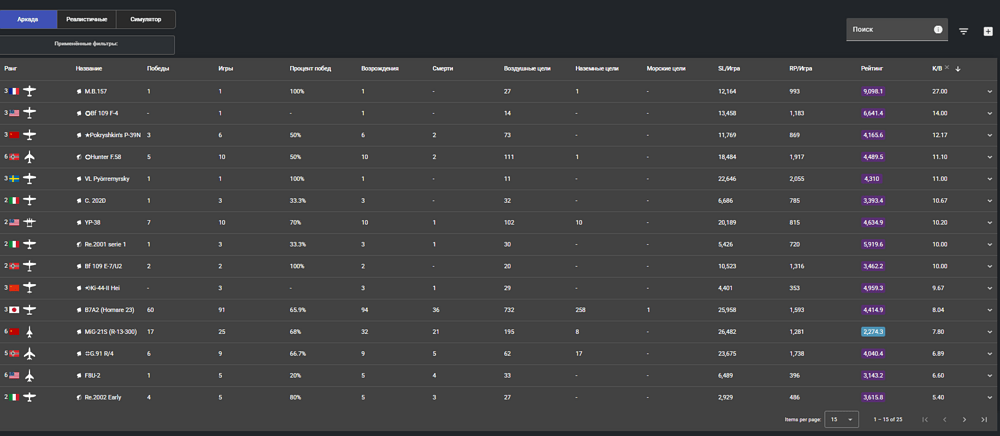
Task: Click the twin-boom plane icon for YP-38
Action: pyautogui.click(x=29, y=222)
